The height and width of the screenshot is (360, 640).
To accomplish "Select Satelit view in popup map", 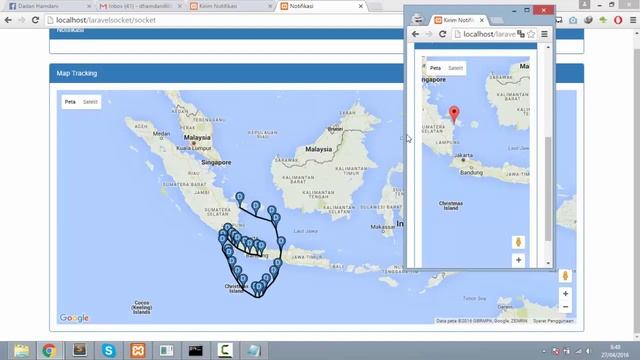I will click(x=455, y=68).
